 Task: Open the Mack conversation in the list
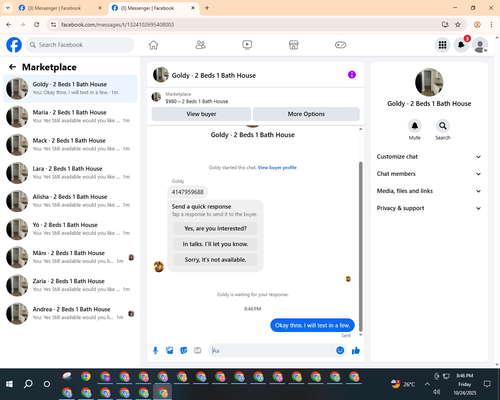[70, 145]
